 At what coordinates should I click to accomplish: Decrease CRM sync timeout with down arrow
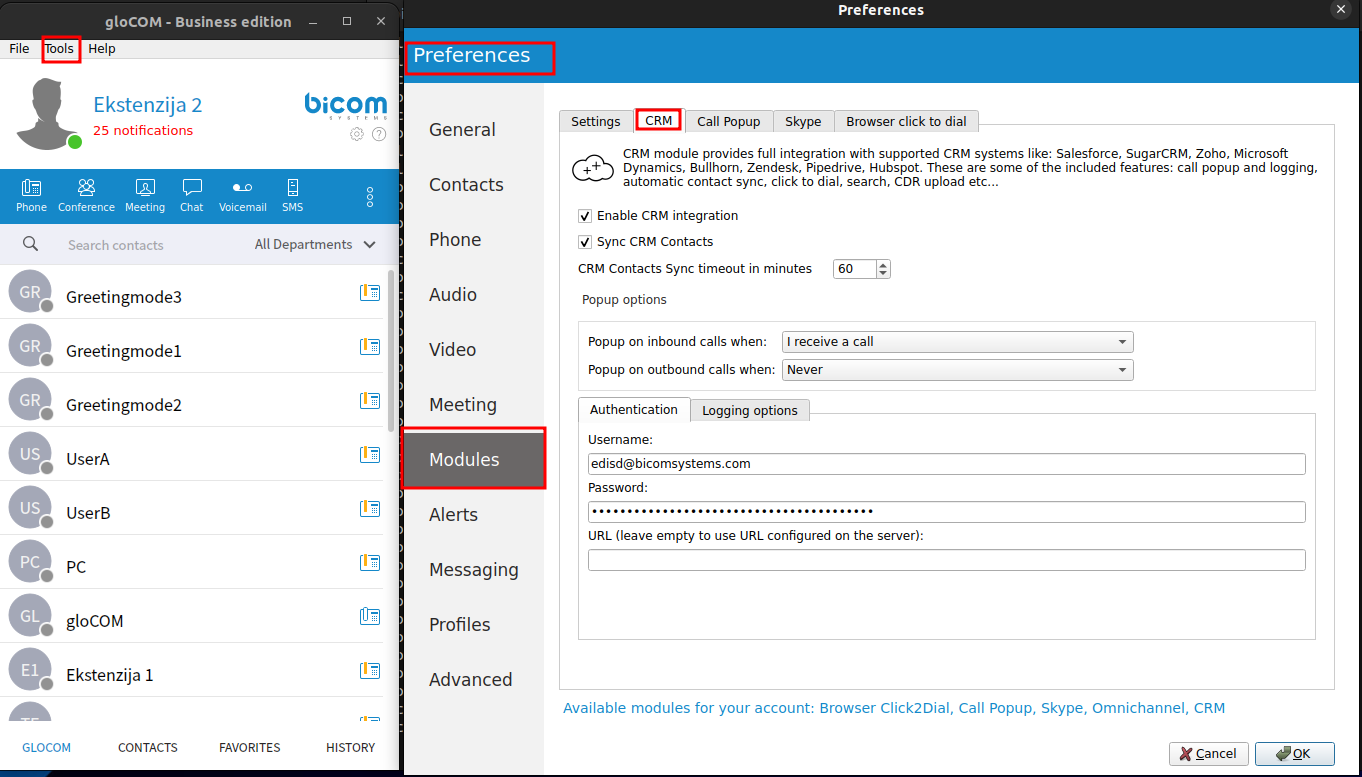point(883,273)
